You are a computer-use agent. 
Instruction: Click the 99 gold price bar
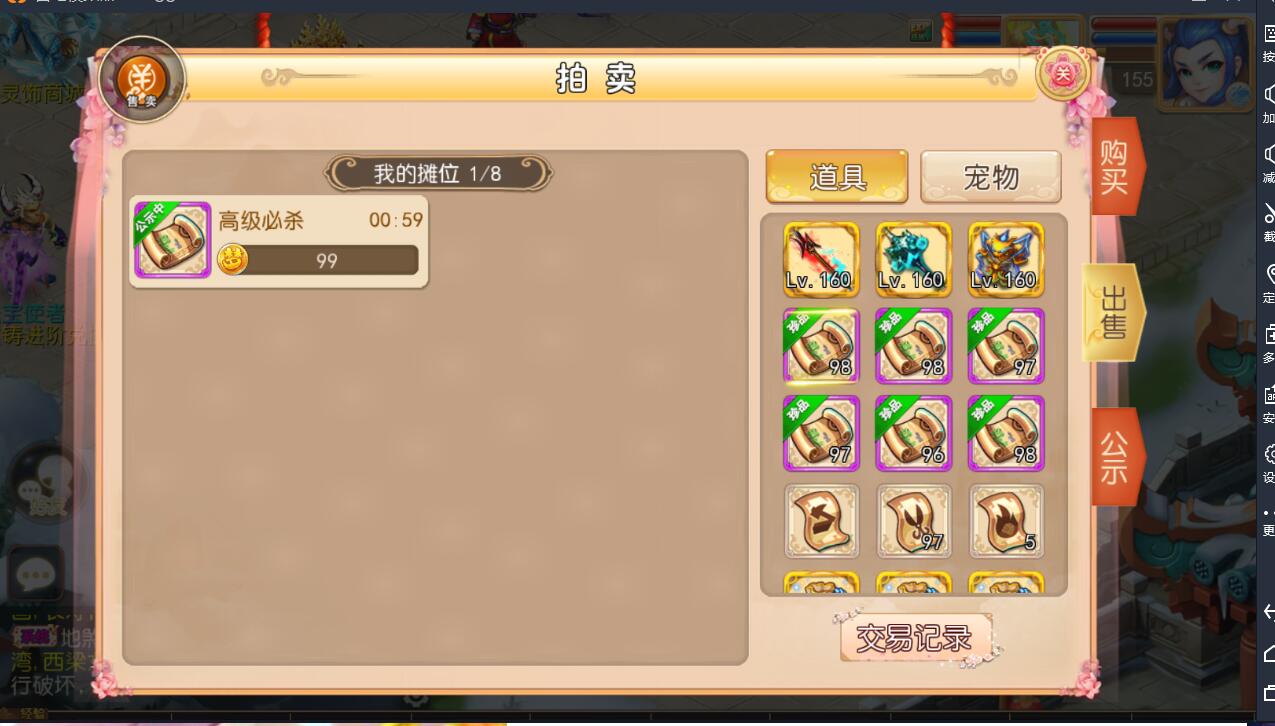(318, 260)
